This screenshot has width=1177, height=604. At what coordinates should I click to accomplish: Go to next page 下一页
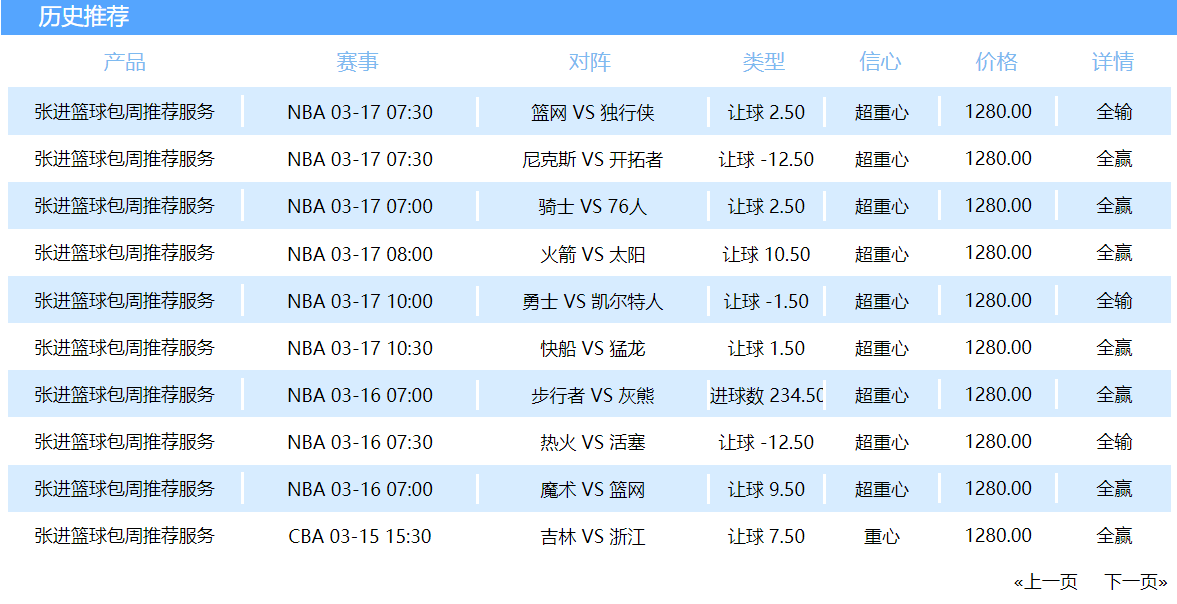[1135, 581]
